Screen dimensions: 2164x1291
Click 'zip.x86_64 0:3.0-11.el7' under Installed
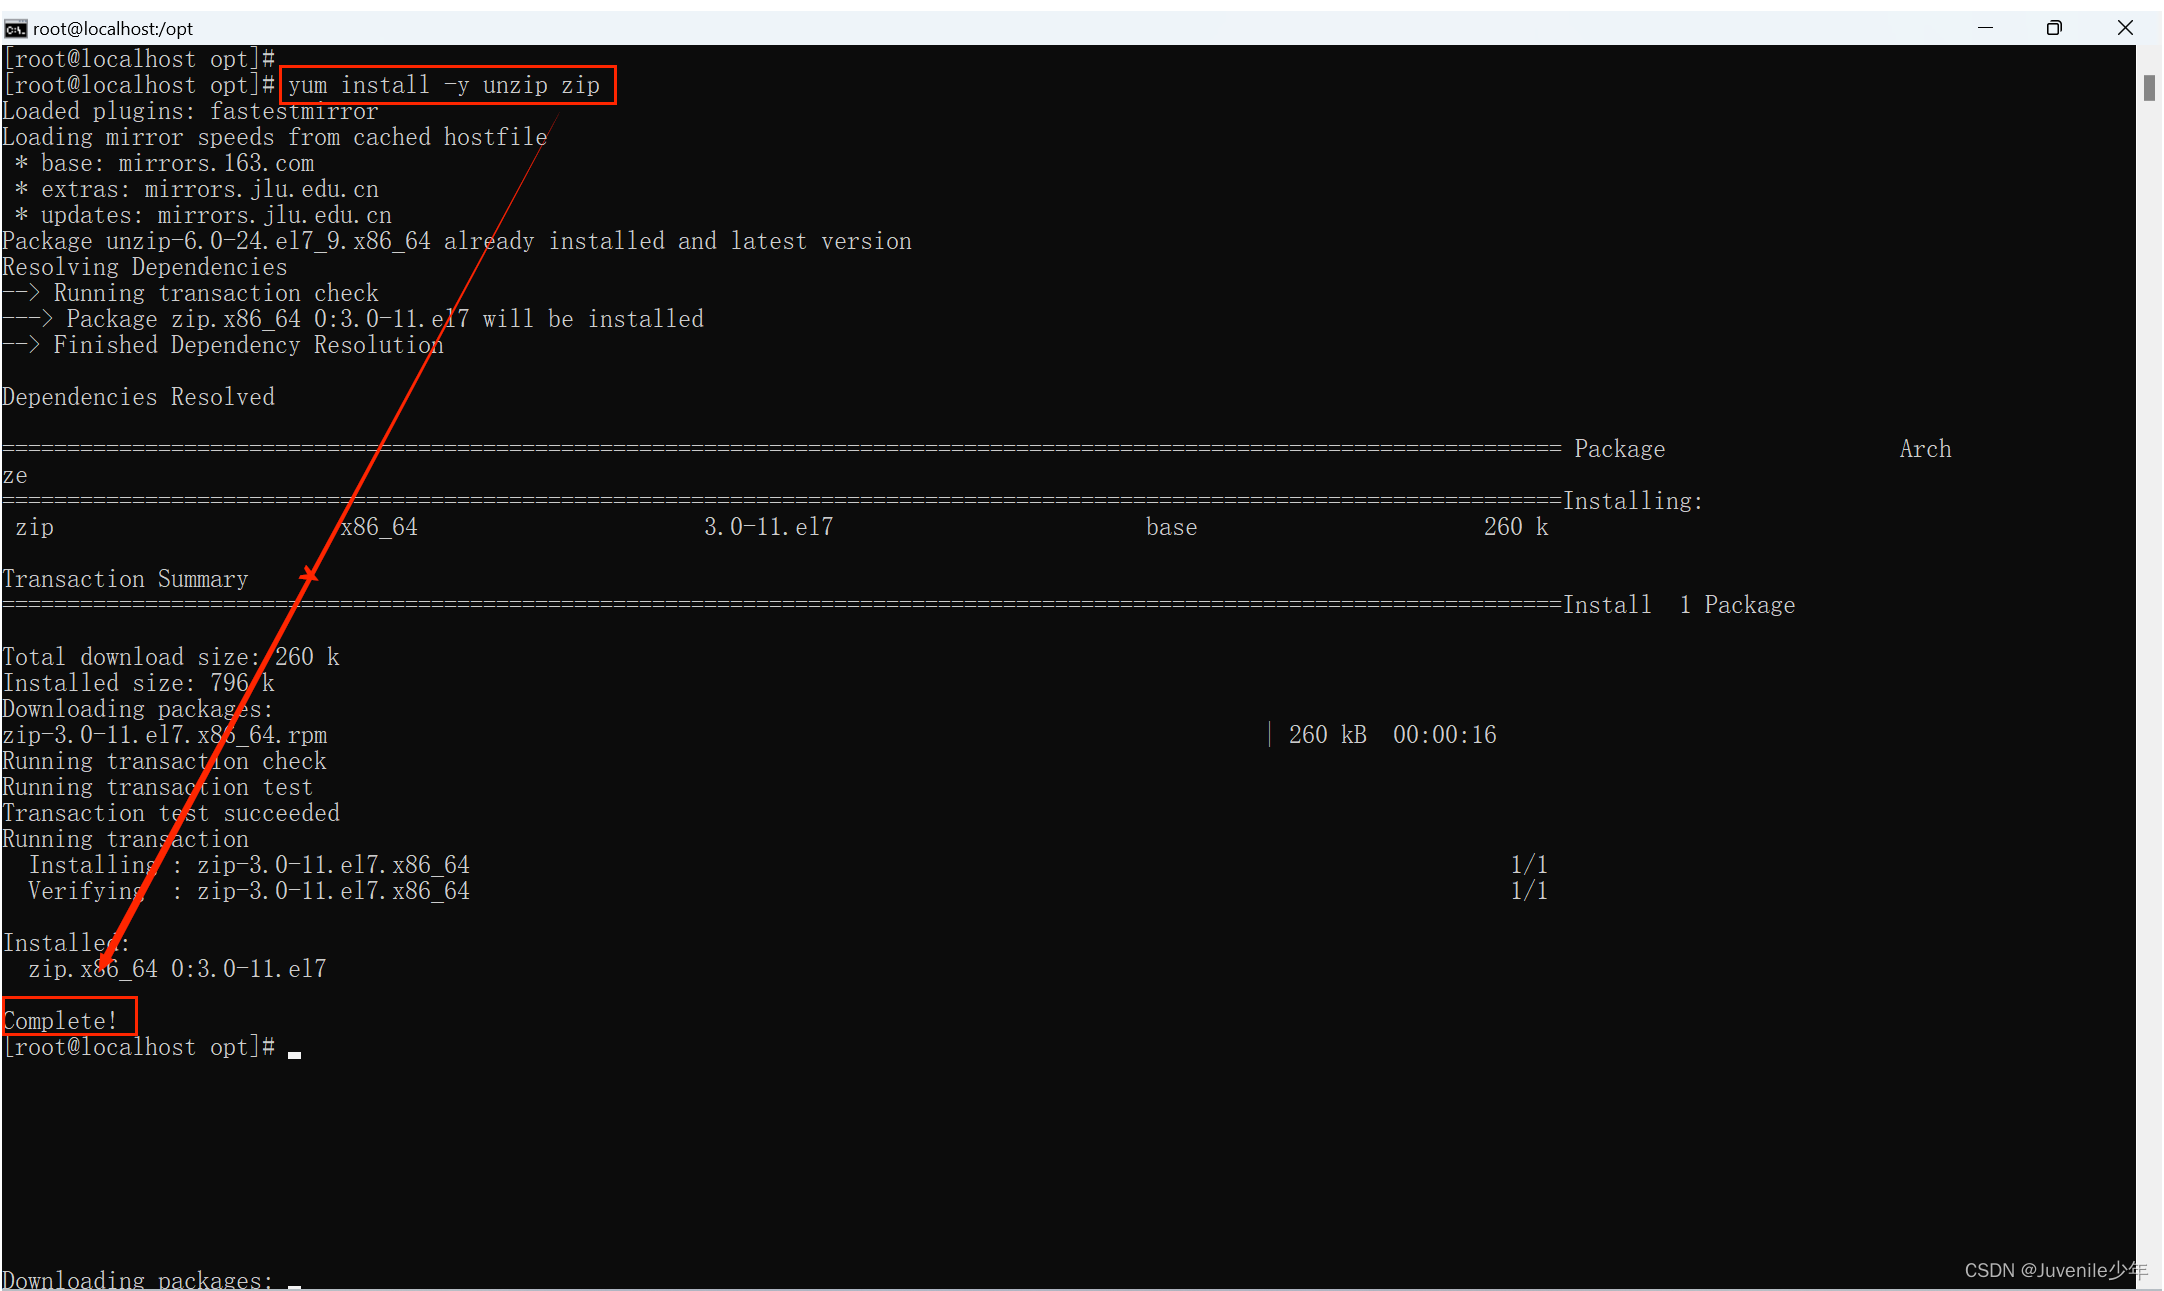coord(178,969)
